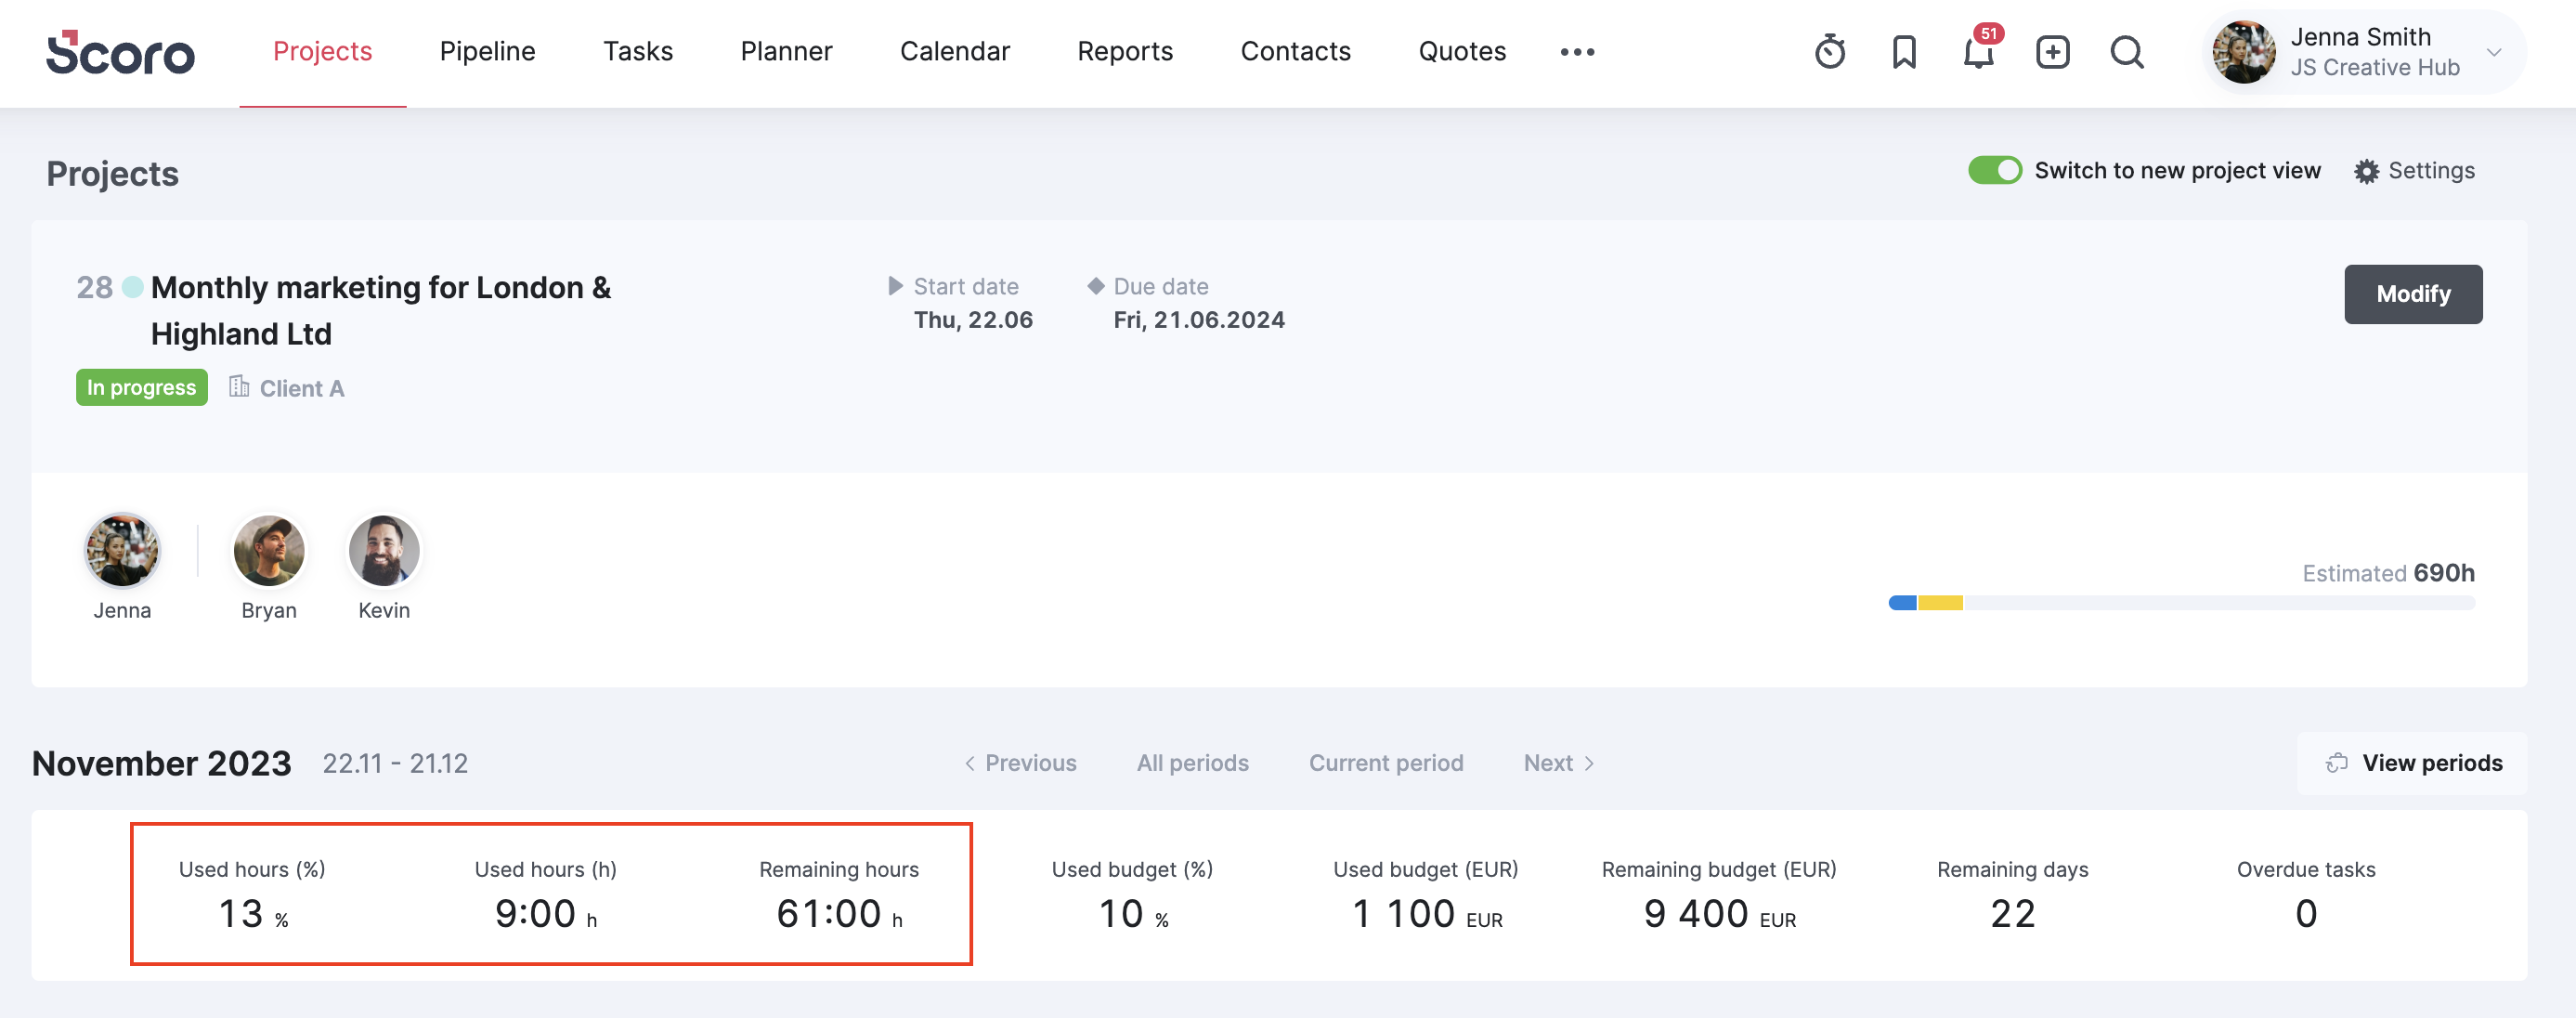2576x1018 pixels.
Task: Go to Previous period
Action: (1020, 763)
